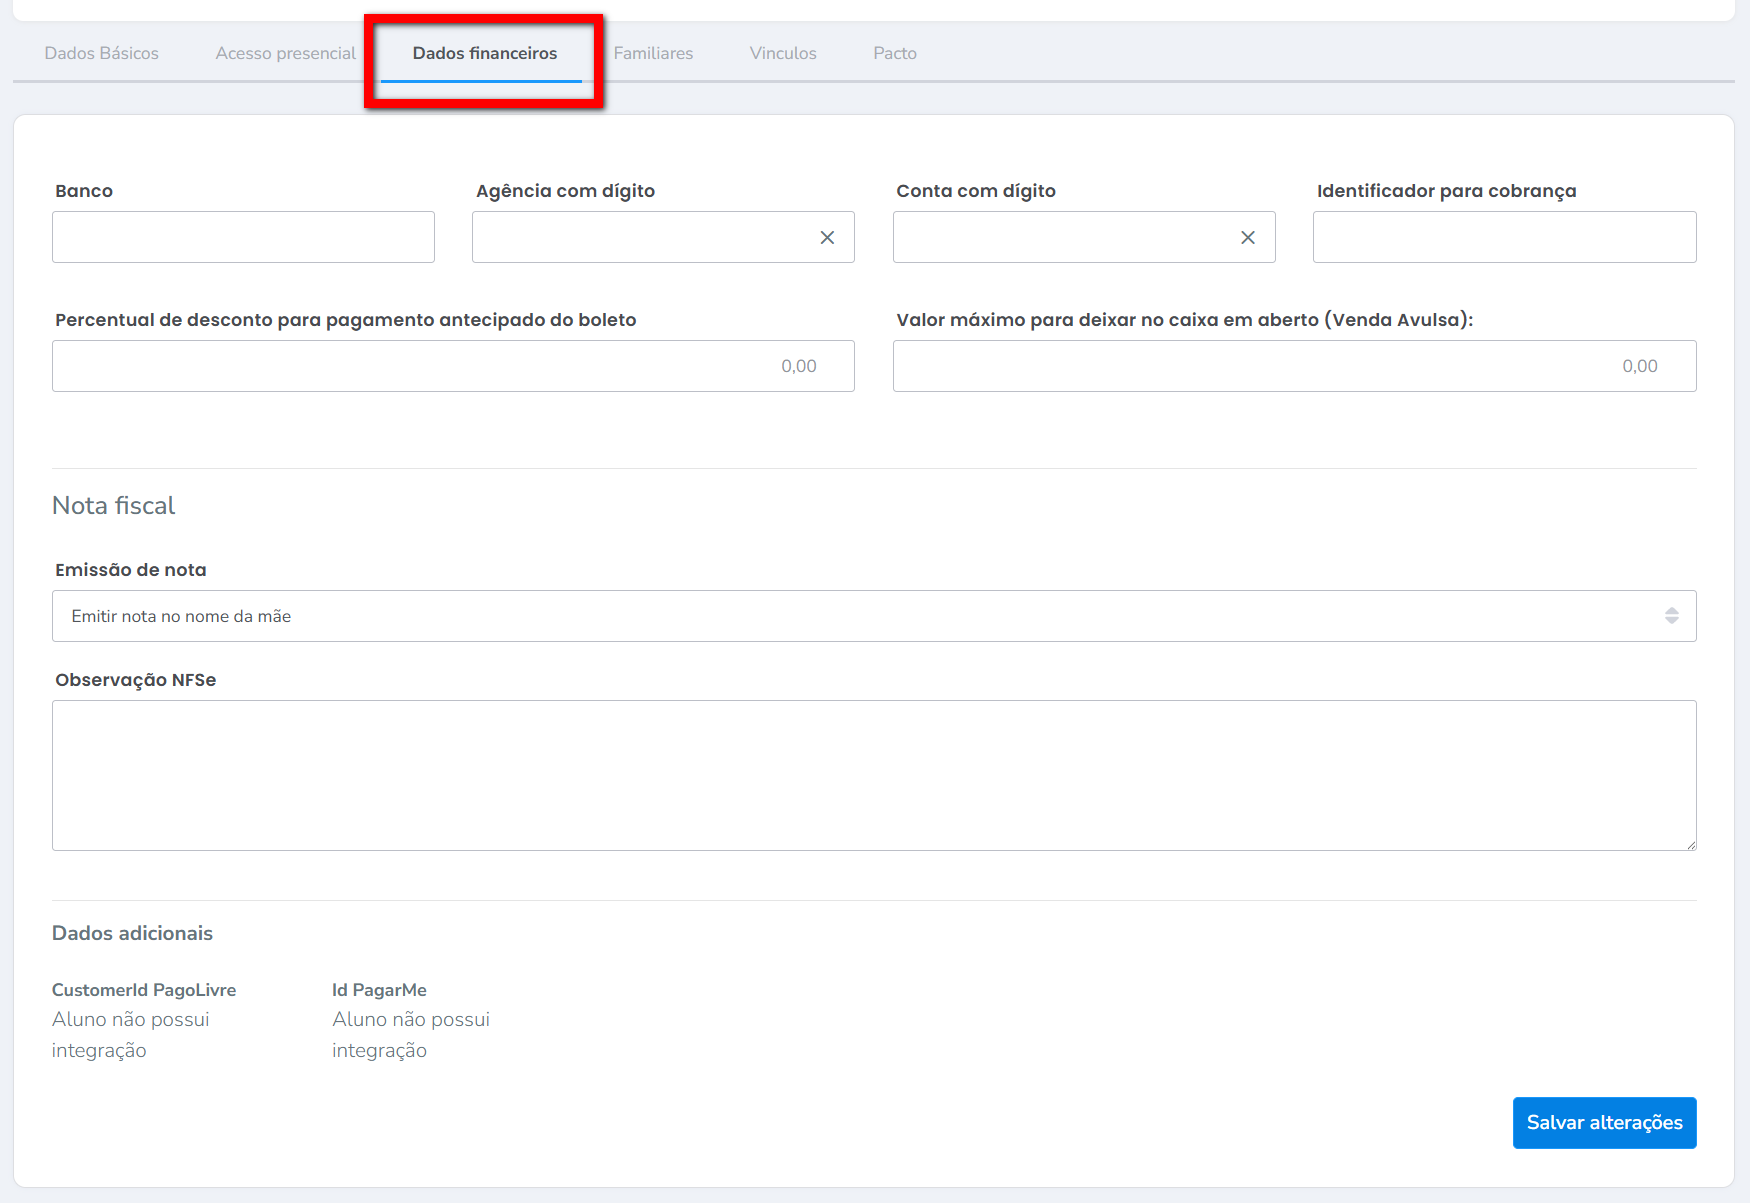Click the Observação NFSe label

click(136, 680)
